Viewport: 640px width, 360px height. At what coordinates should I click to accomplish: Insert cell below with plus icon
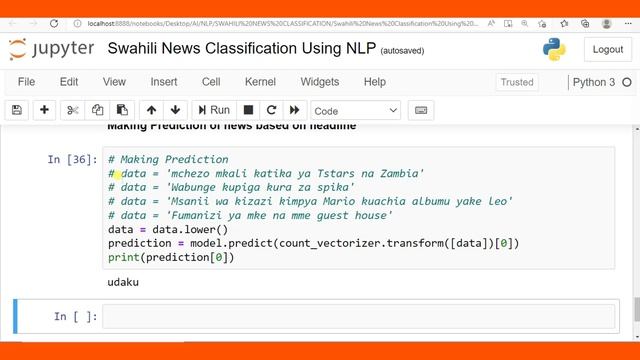click(x=44, y=110)
